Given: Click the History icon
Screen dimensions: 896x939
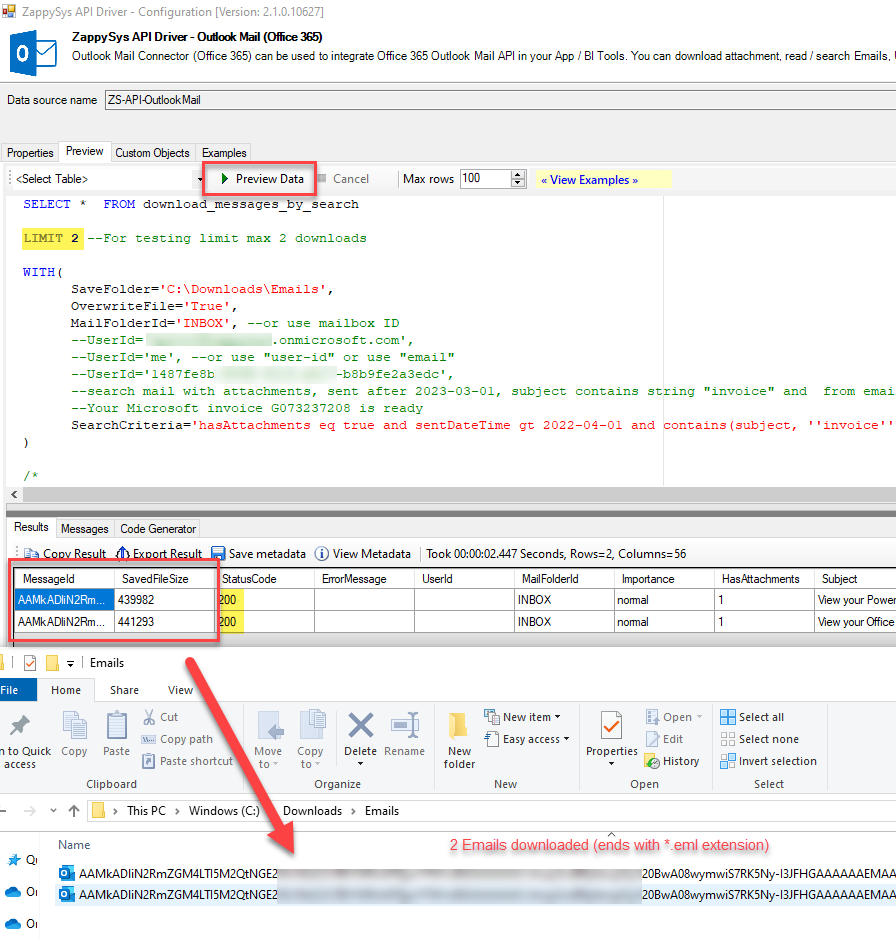Looking at the screenshot, I should 652,761.
